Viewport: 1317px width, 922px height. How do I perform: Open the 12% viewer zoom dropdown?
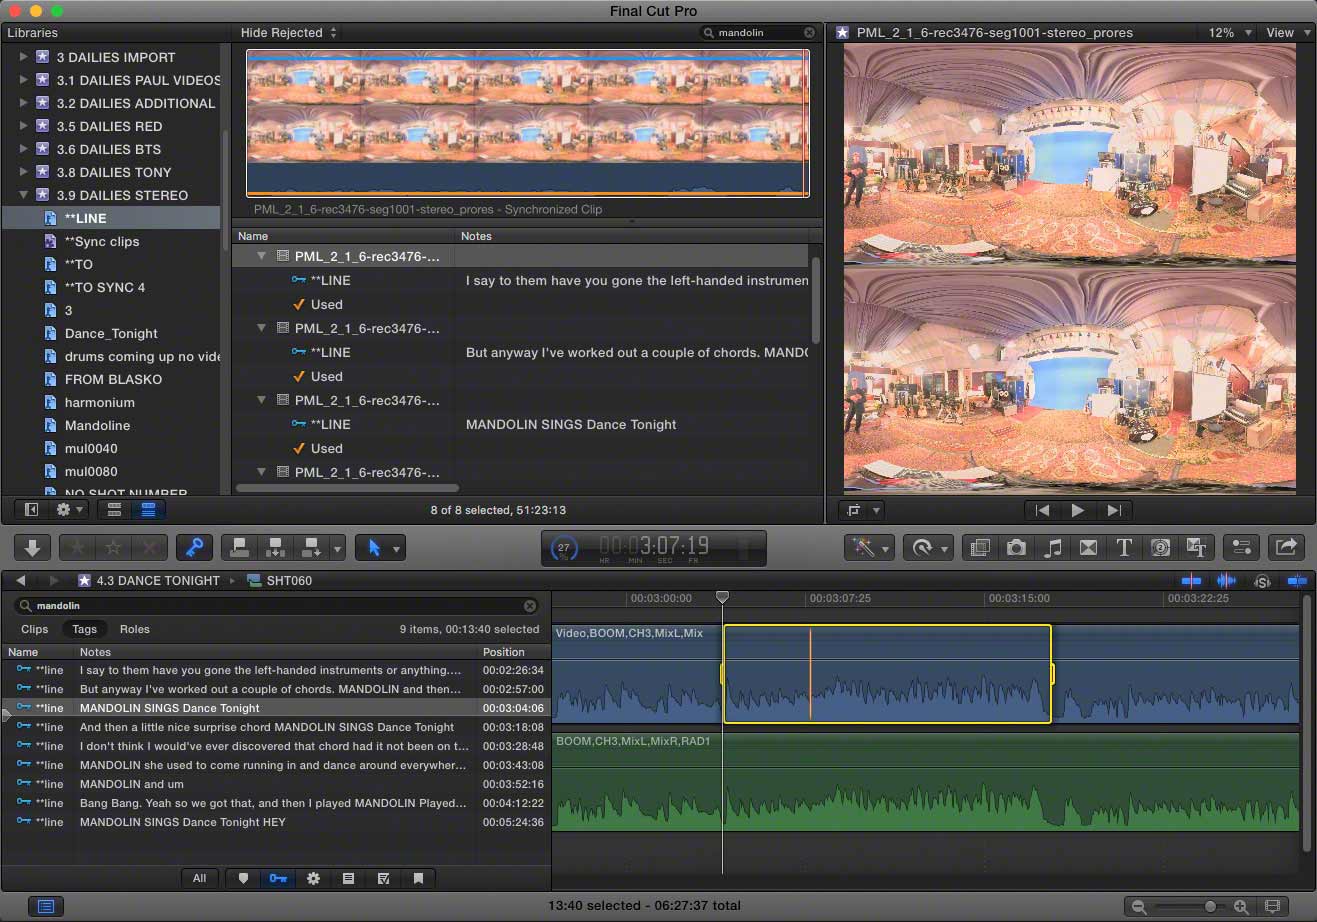pyautogui.click(x=1229, y=33)
